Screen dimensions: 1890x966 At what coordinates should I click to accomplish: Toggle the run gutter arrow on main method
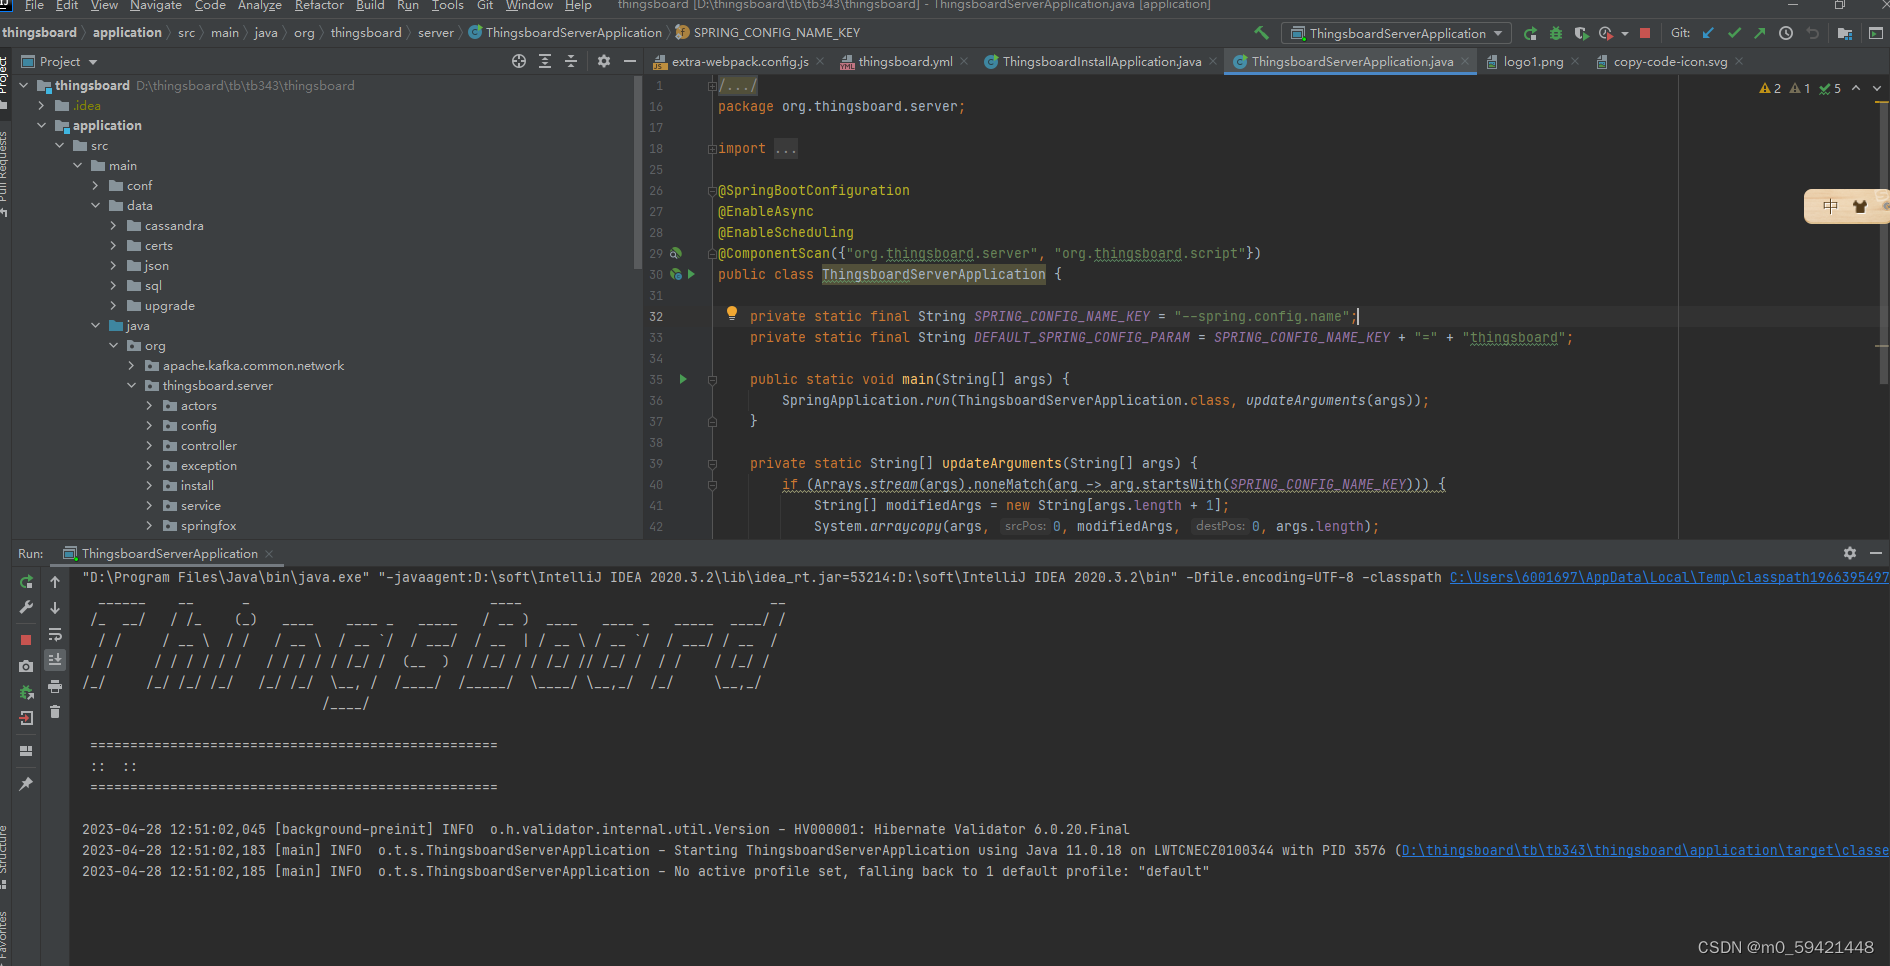pyautogui.click(x=683, y=379)
